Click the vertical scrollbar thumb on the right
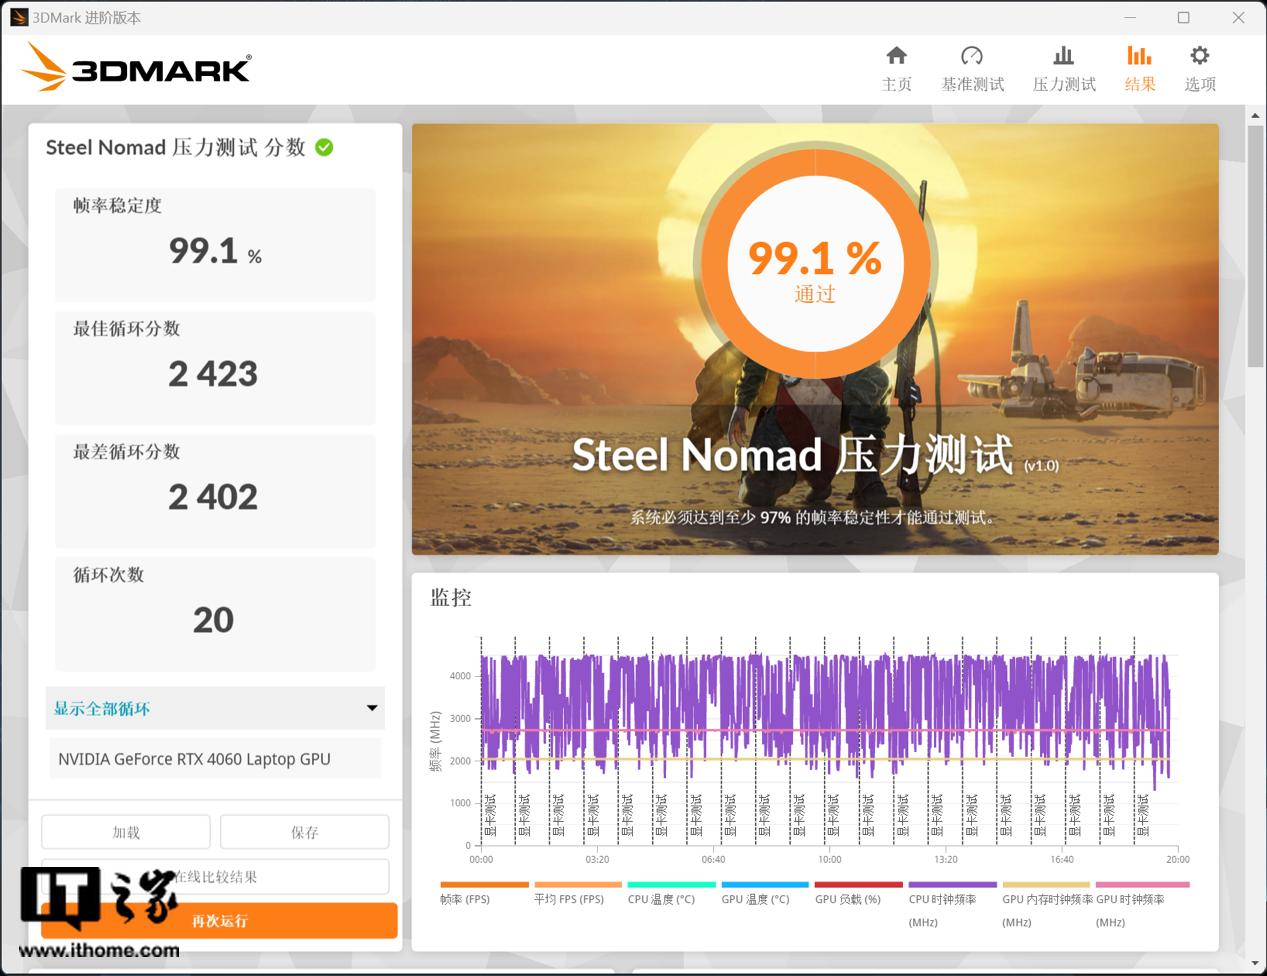This screenshot has width=1267, height=976. click(1255, 246)
